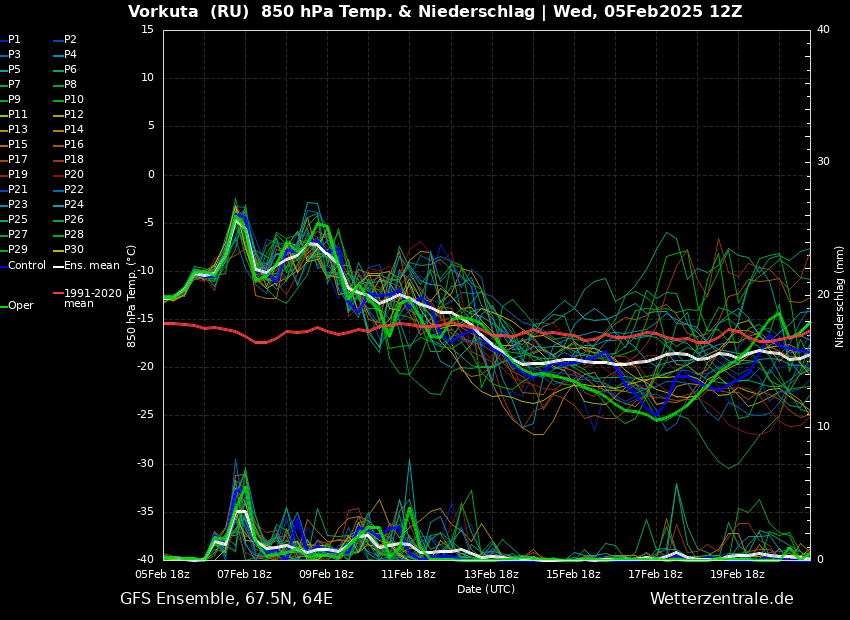
Task: Click the Date (UTC) axis label
Action: (x=486, y=590)
